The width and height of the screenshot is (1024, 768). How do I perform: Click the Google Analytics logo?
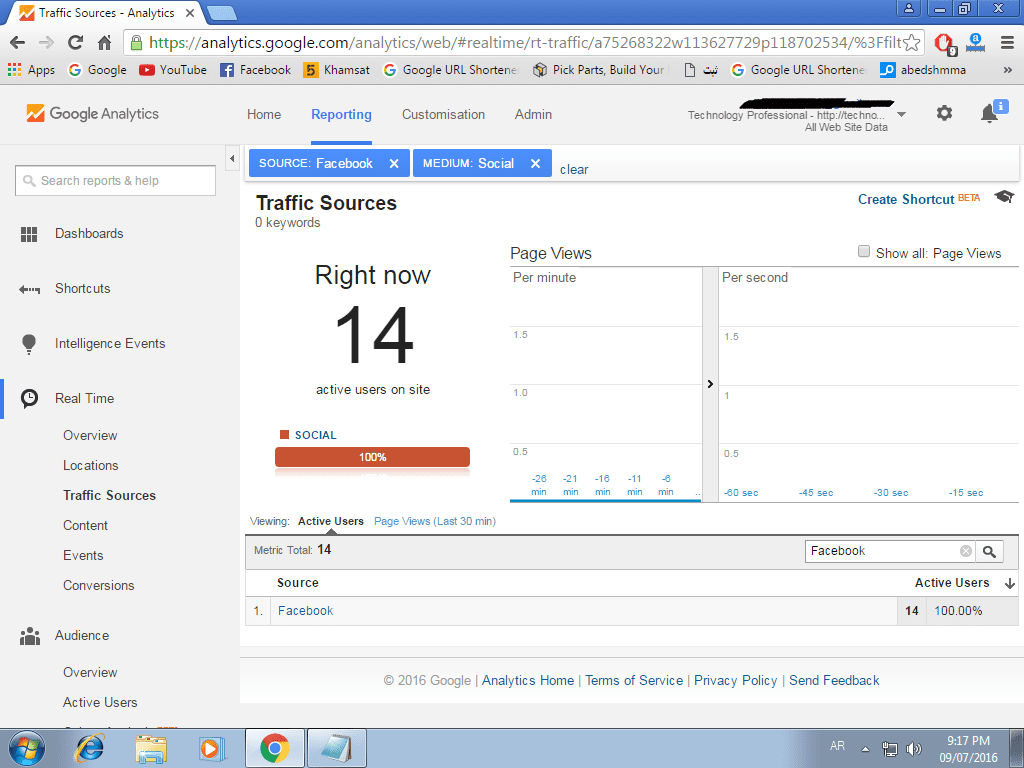pyautogui.click(x=93, y=114)
